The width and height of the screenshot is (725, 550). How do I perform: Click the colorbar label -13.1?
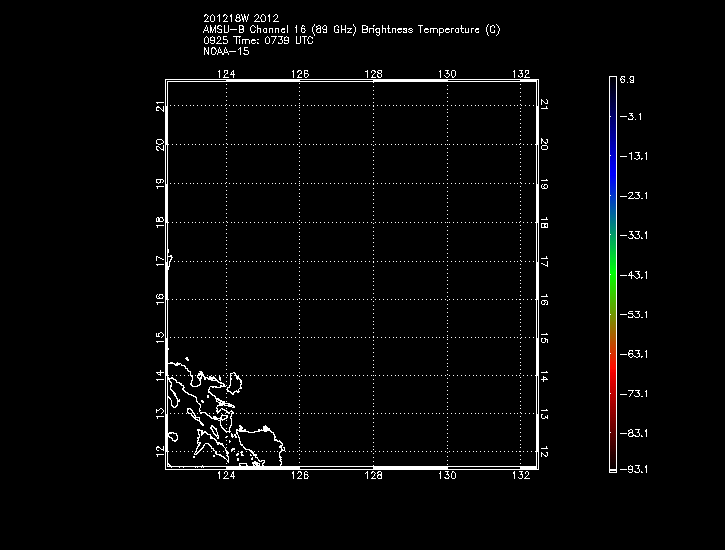pos(633,156)
